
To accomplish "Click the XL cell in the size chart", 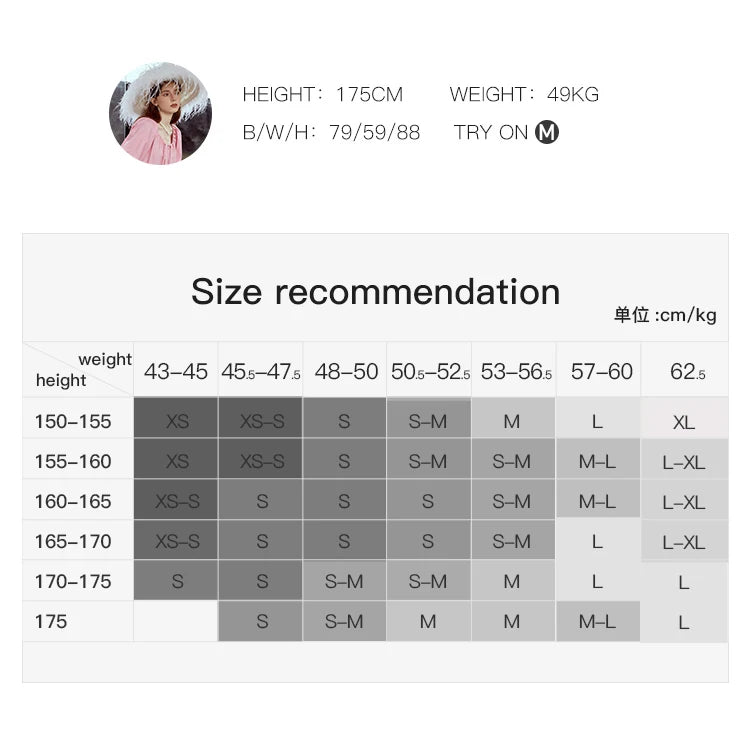I will tap(684, 422).
